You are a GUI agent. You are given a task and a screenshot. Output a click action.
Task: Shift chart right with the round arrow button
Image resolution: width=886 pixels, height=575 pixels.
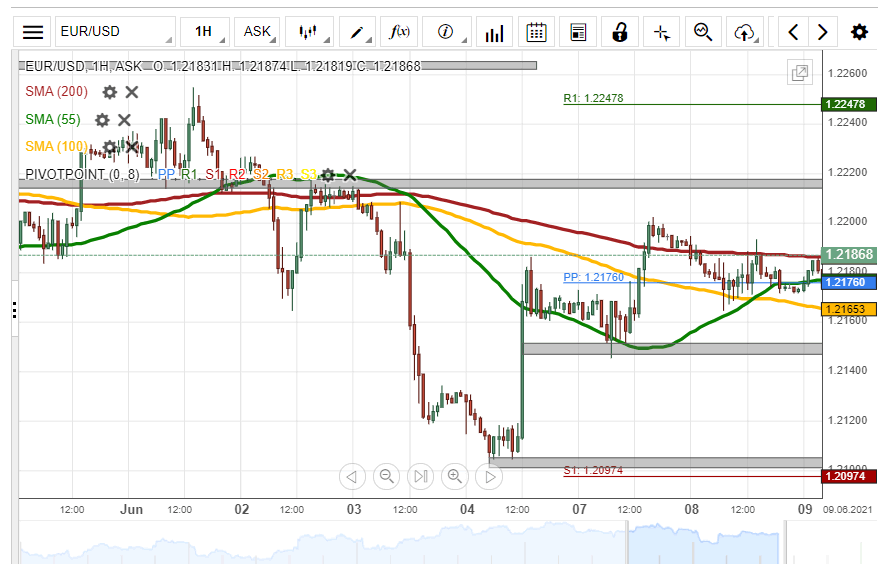[489, 477]
